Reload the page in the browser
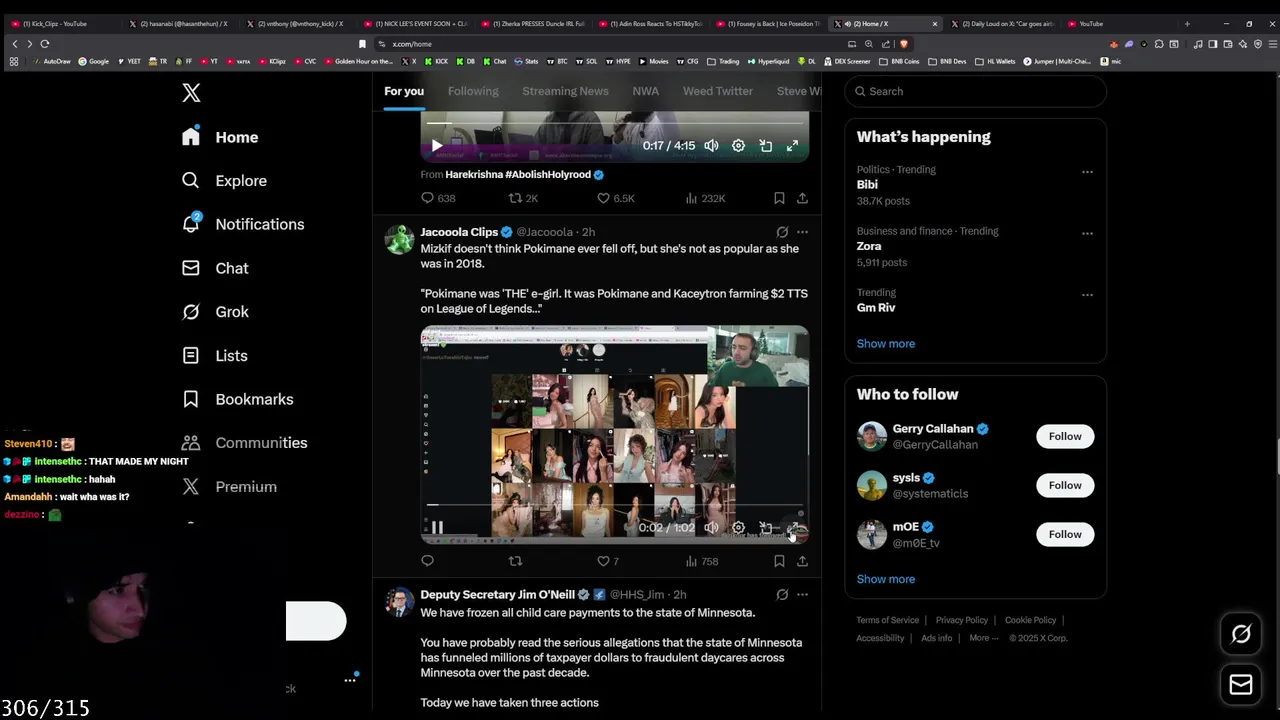The width and height of the screenshot is (1280, 720). coord(45,44)
